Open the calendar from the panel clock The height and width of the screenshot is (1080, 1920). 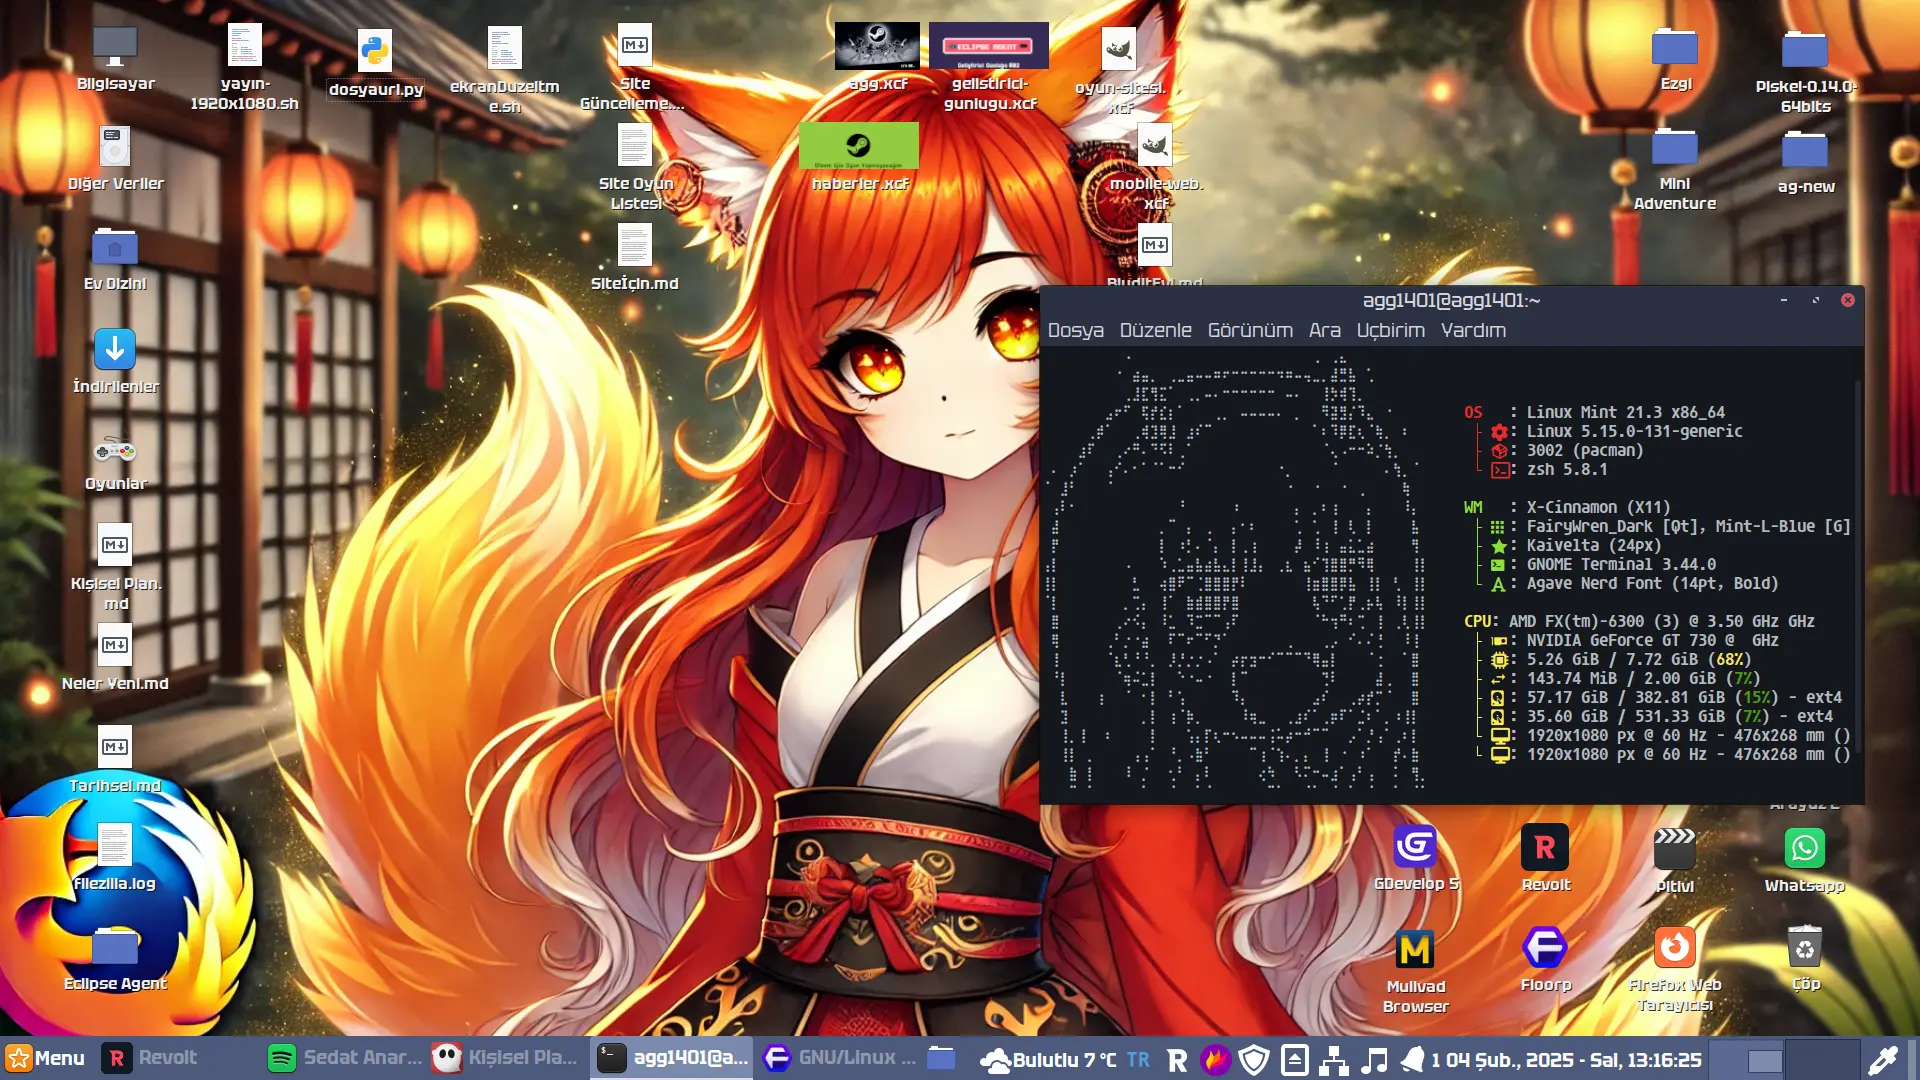coord(1573,1060)
